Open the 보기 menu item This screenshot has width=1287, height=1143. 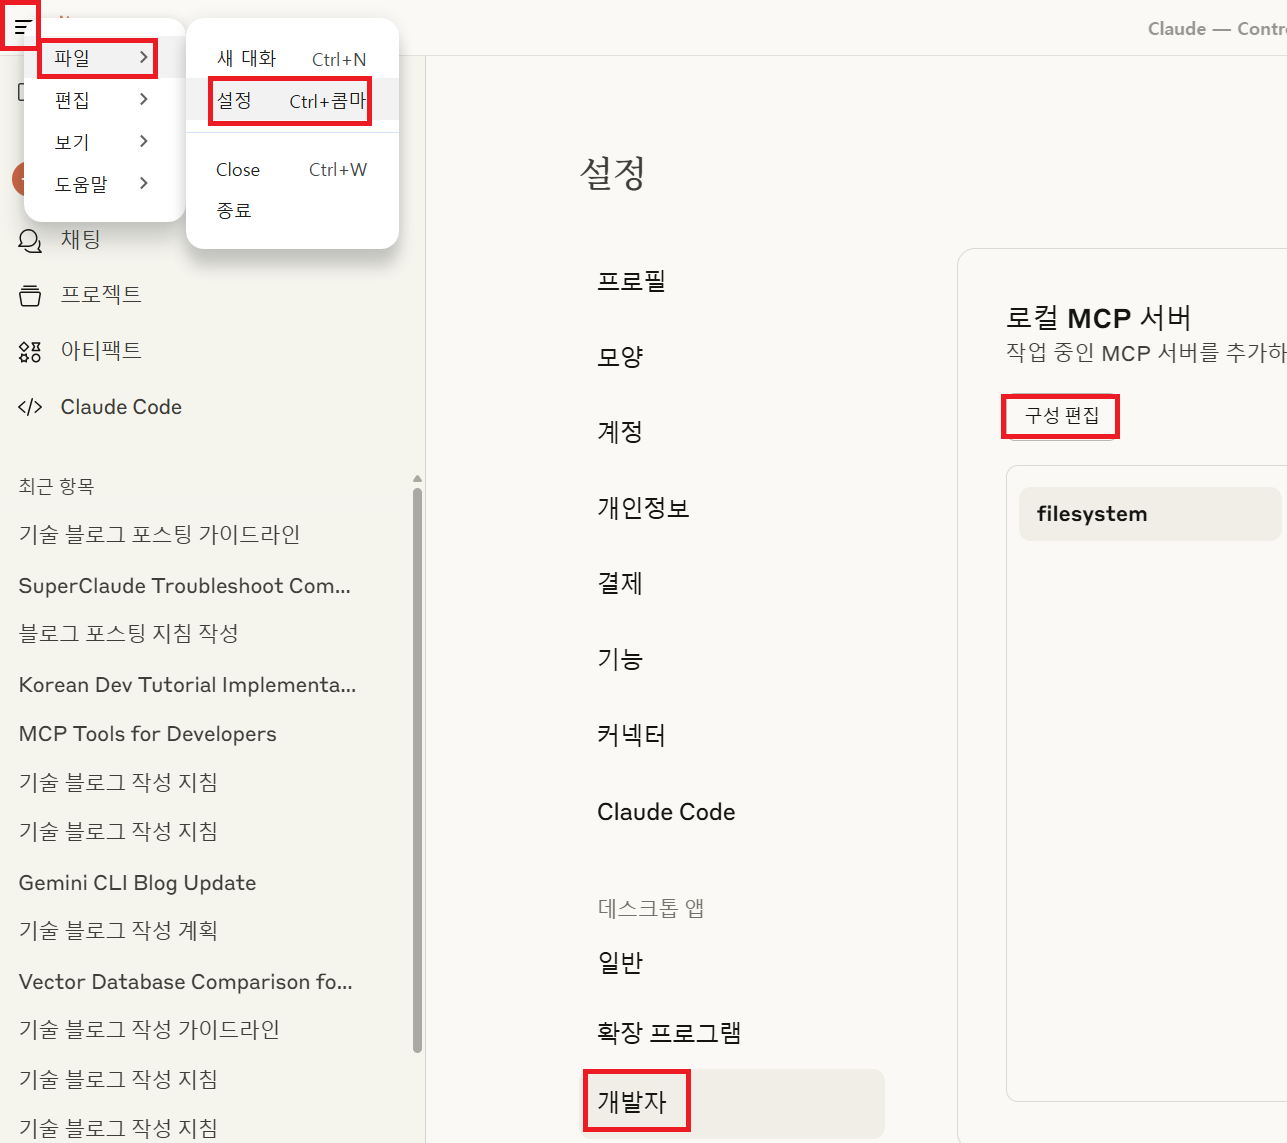coord(104,142)
